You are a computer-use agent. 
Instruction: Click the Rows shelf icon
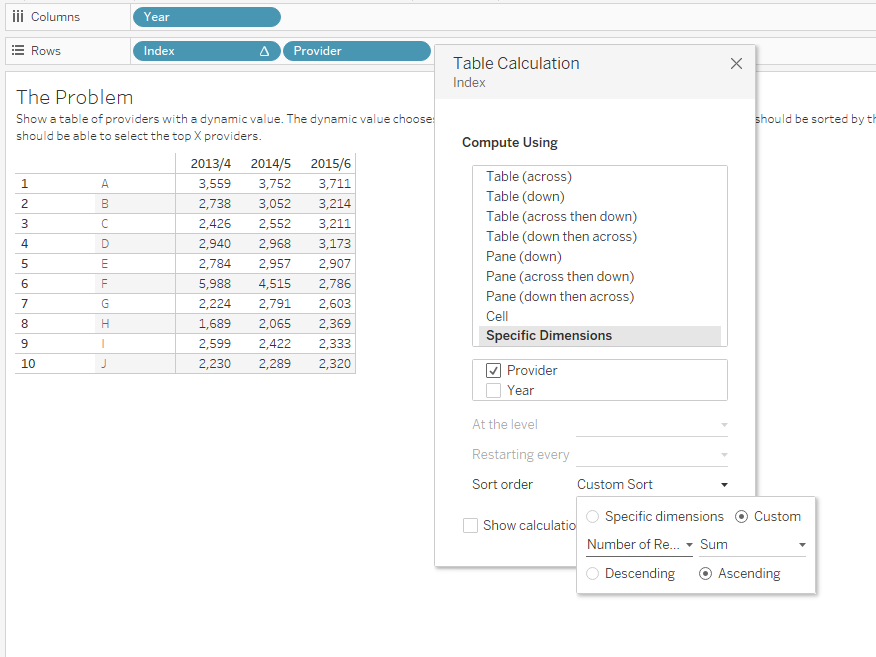17,50
